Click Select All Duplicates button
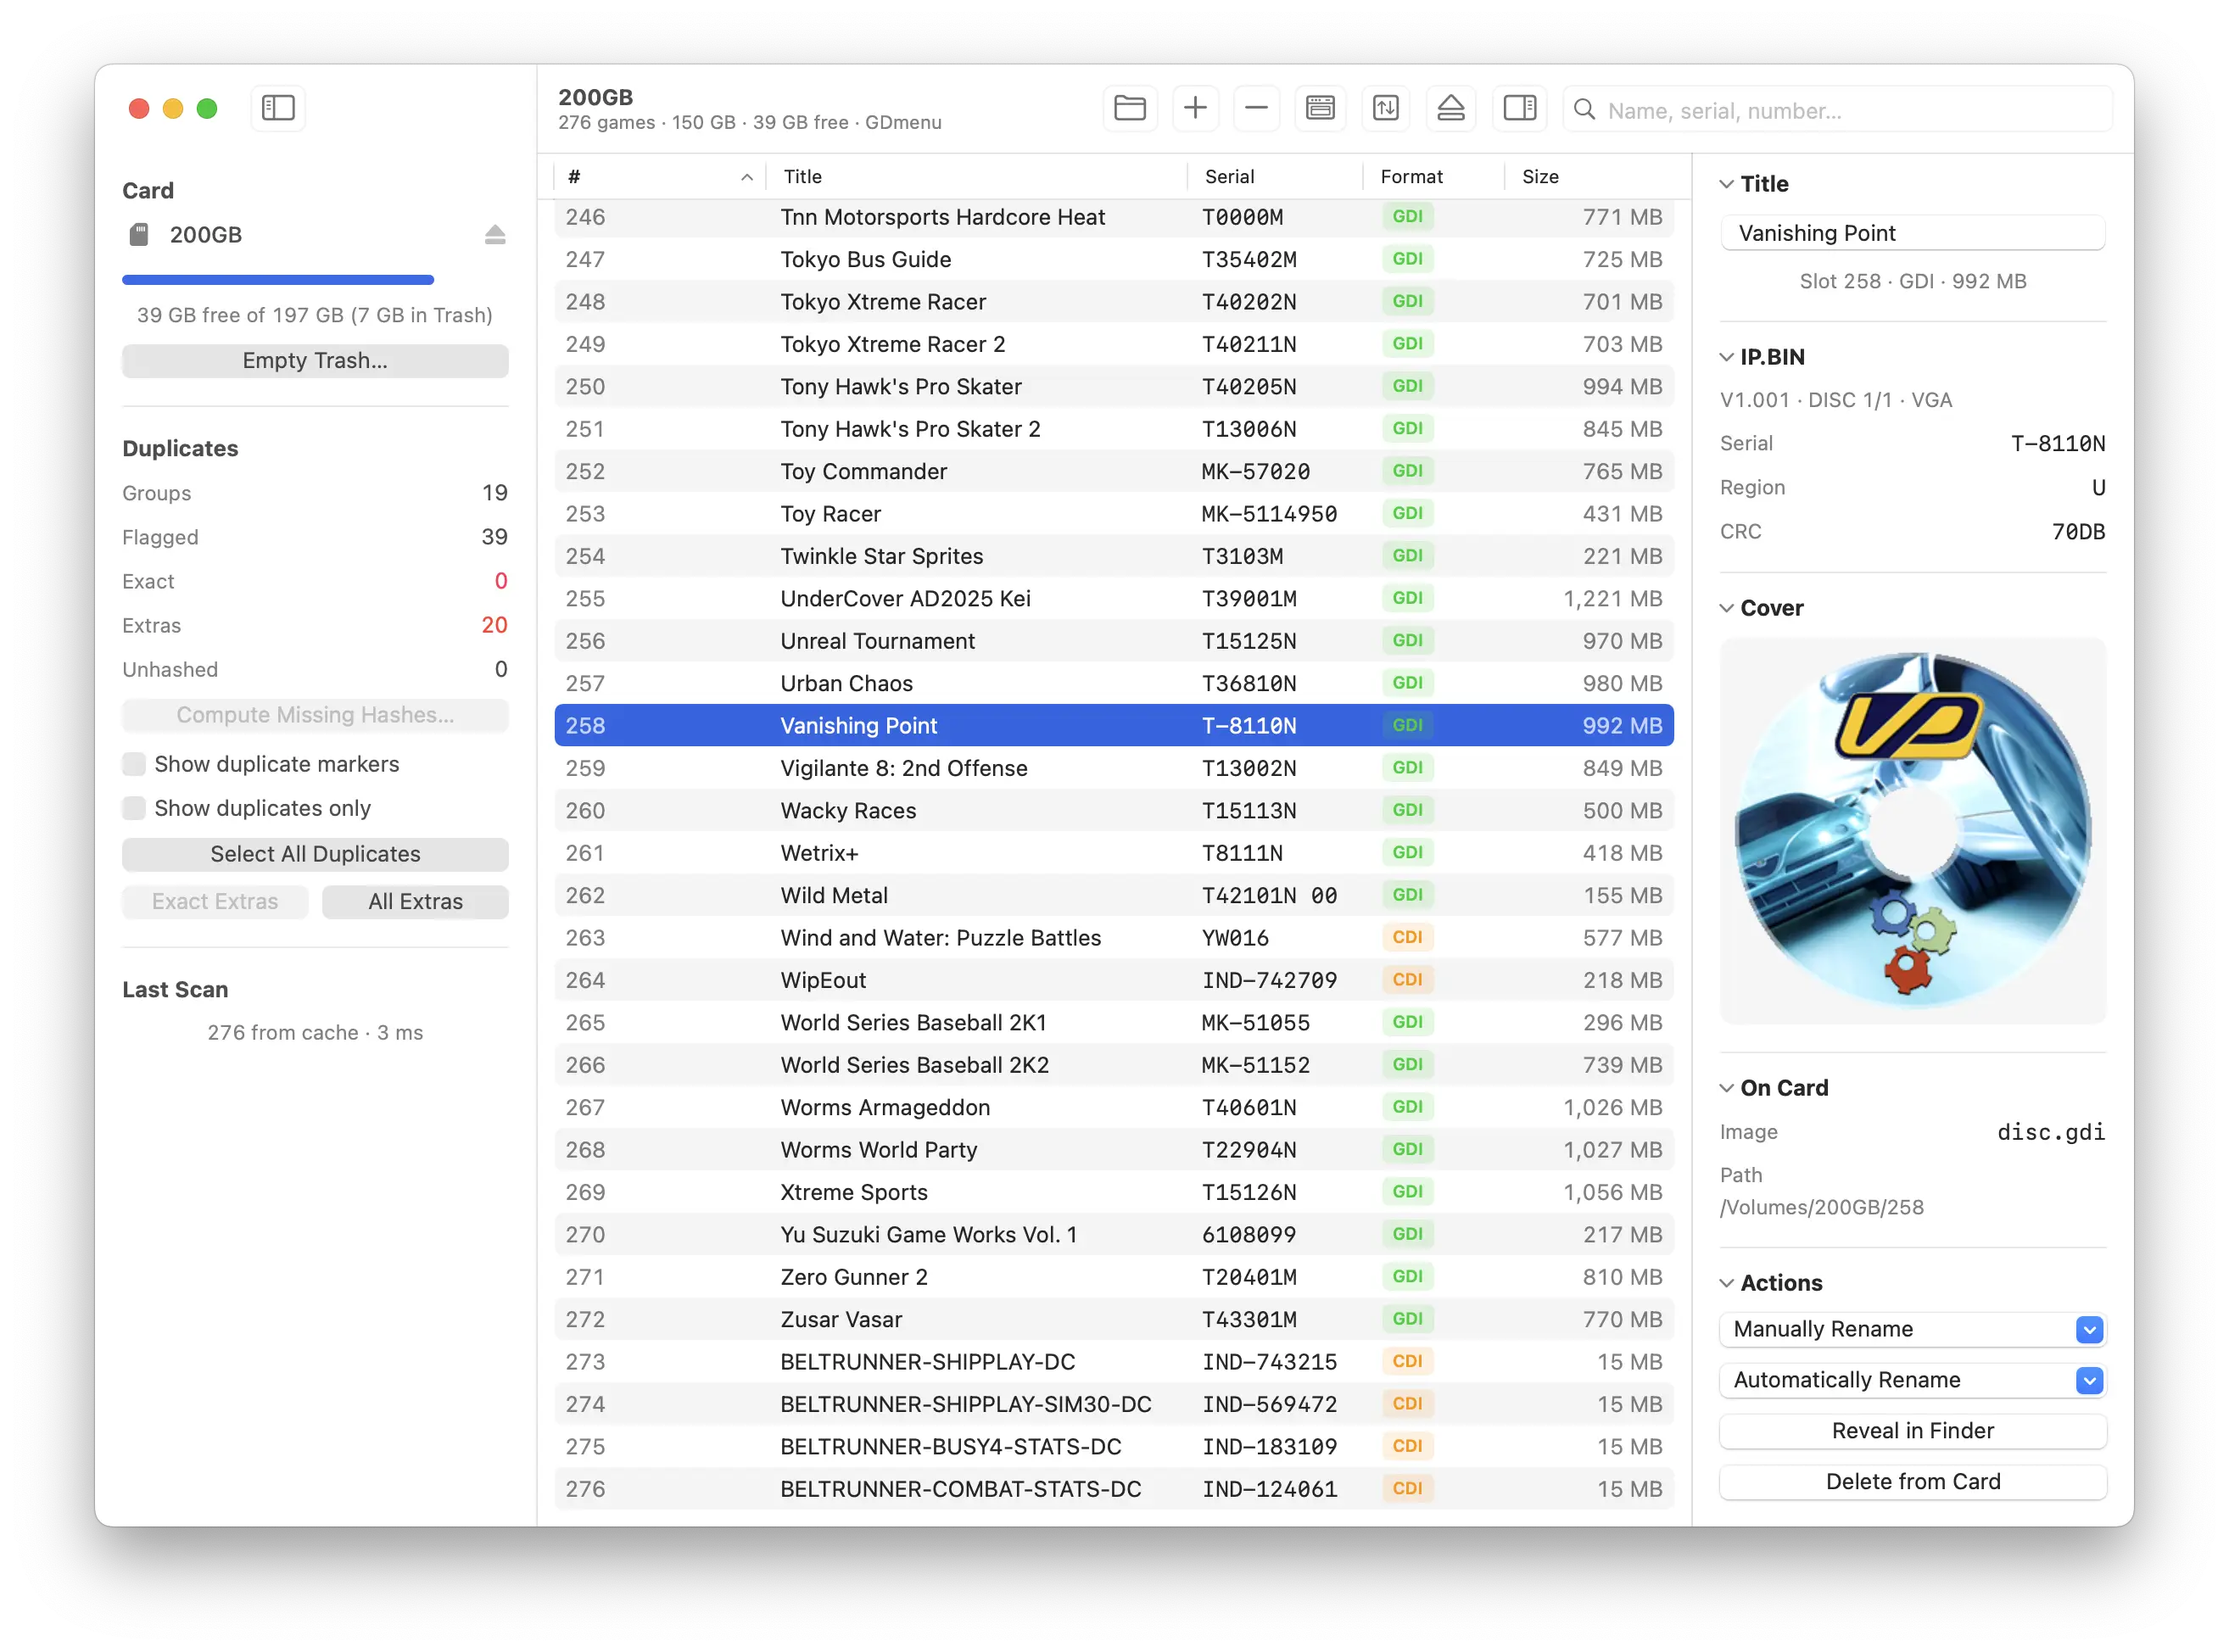The height and width of the screenshot is (1652, 2229). [315, 855]
